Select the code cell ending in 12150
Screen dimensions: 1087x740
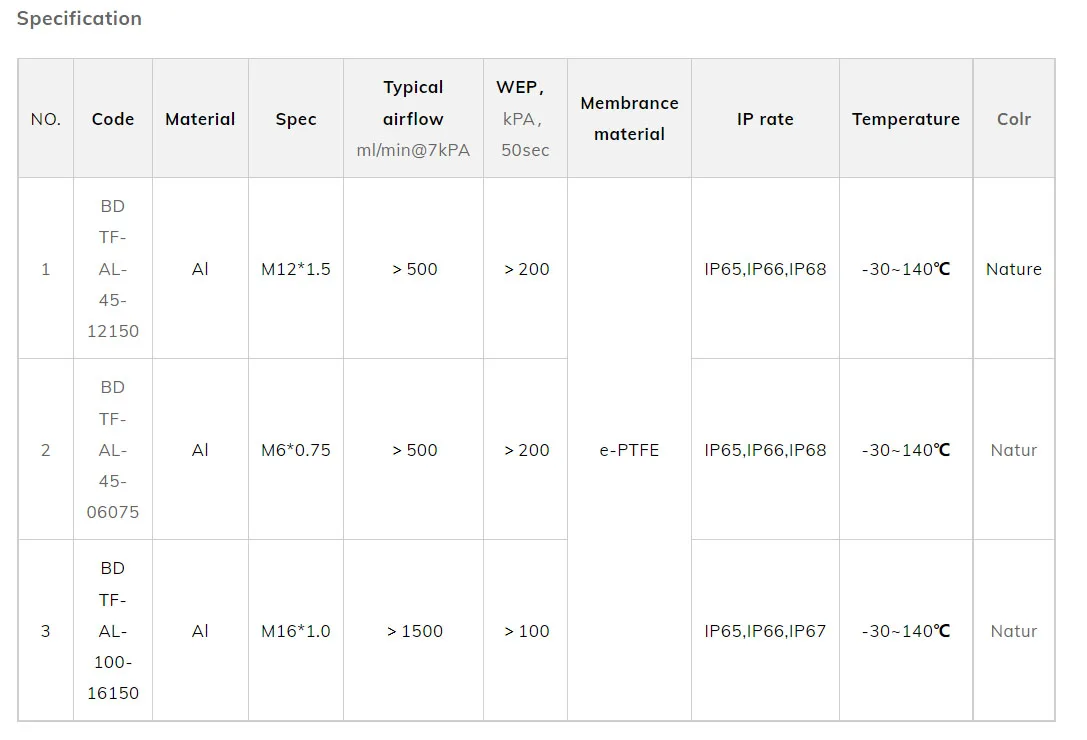pyautogui.click(x=113, y=269)
